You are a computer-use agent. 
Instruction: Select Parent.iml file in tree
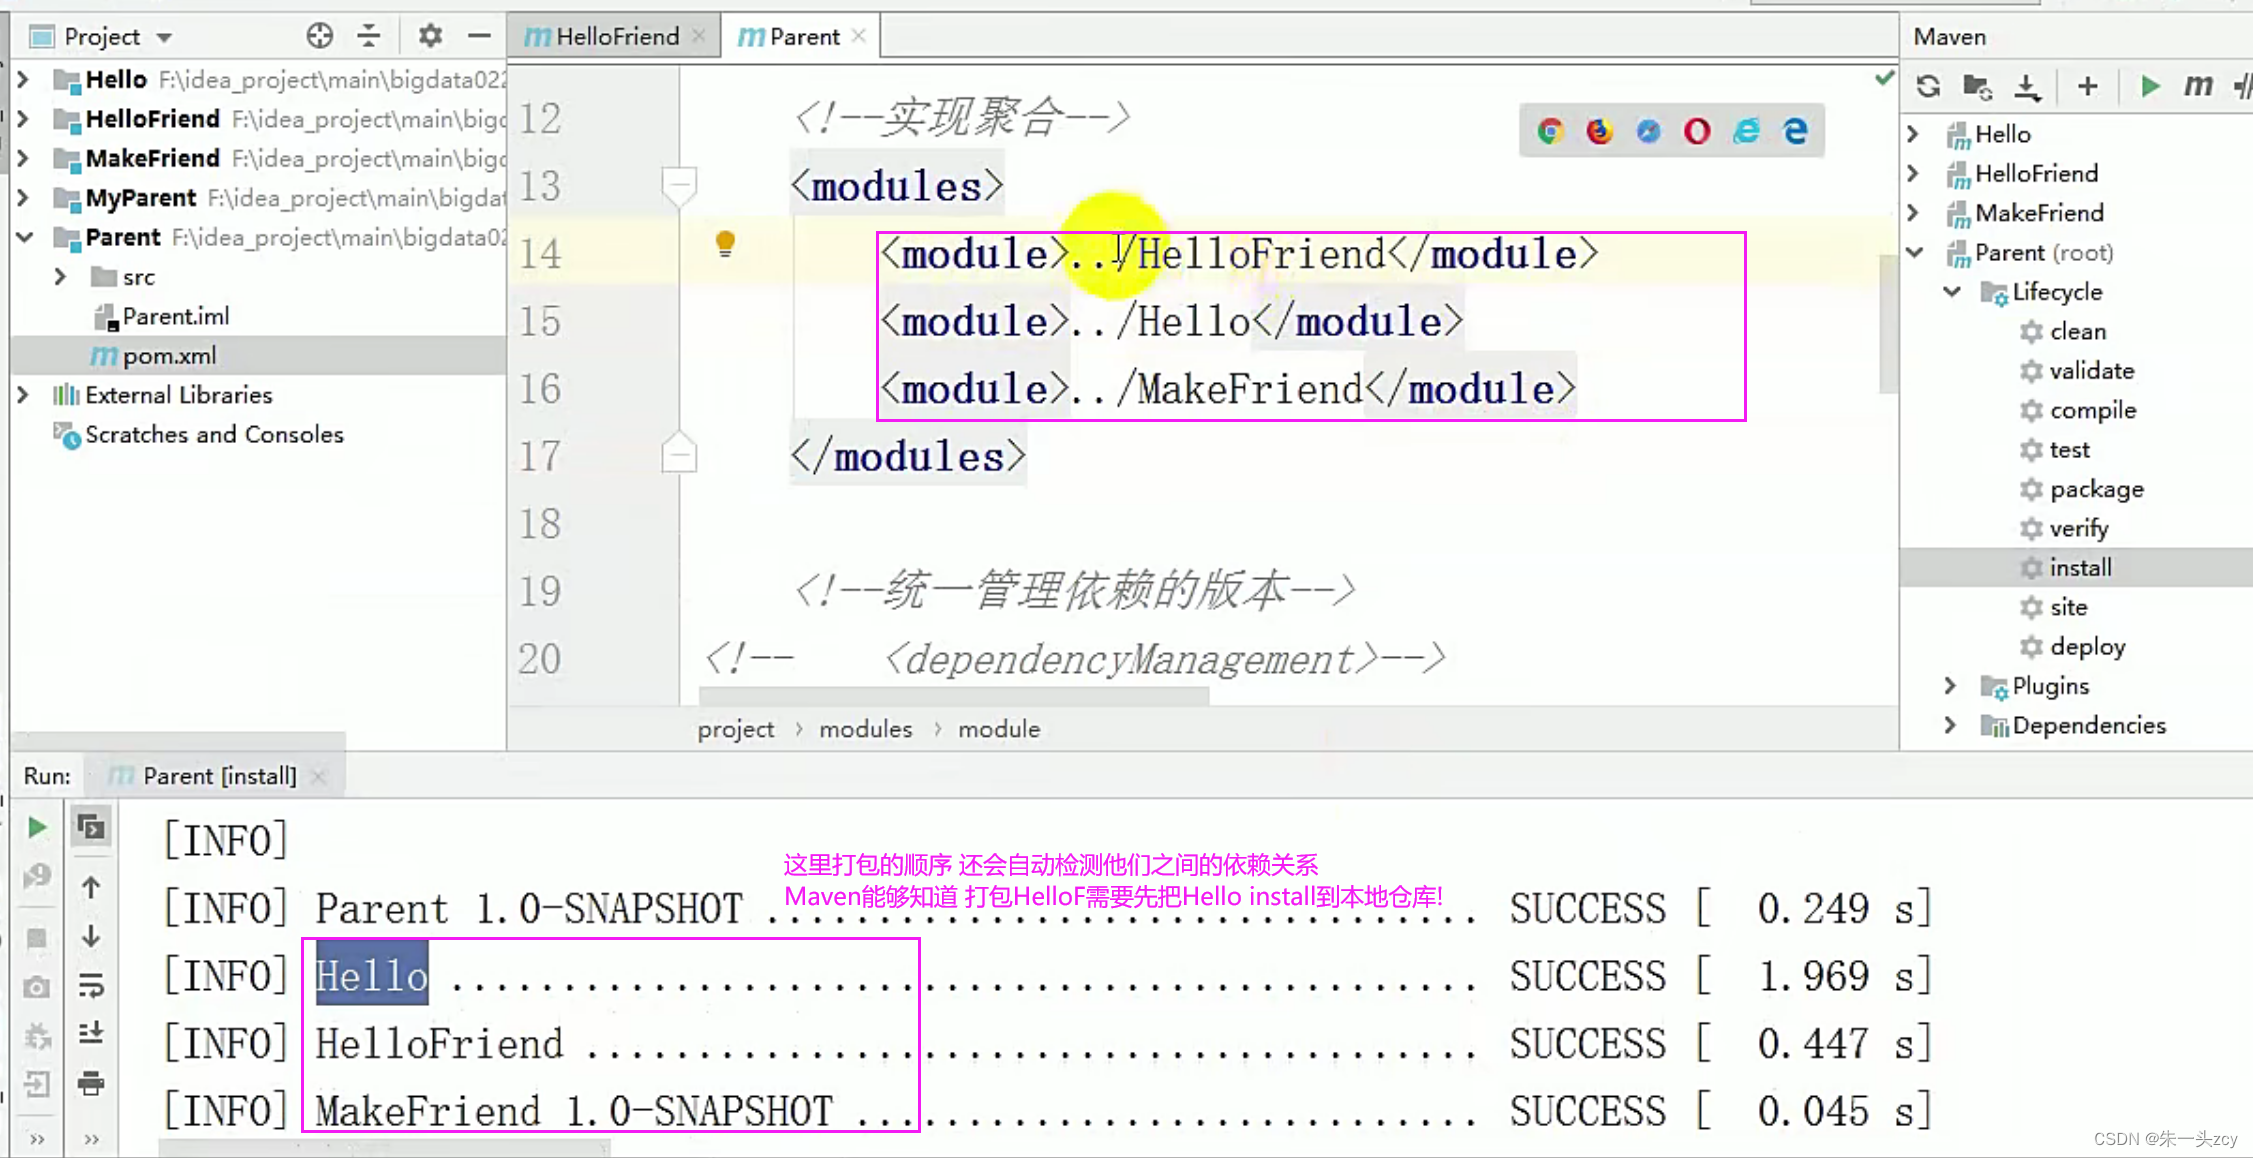coord(162,317)
